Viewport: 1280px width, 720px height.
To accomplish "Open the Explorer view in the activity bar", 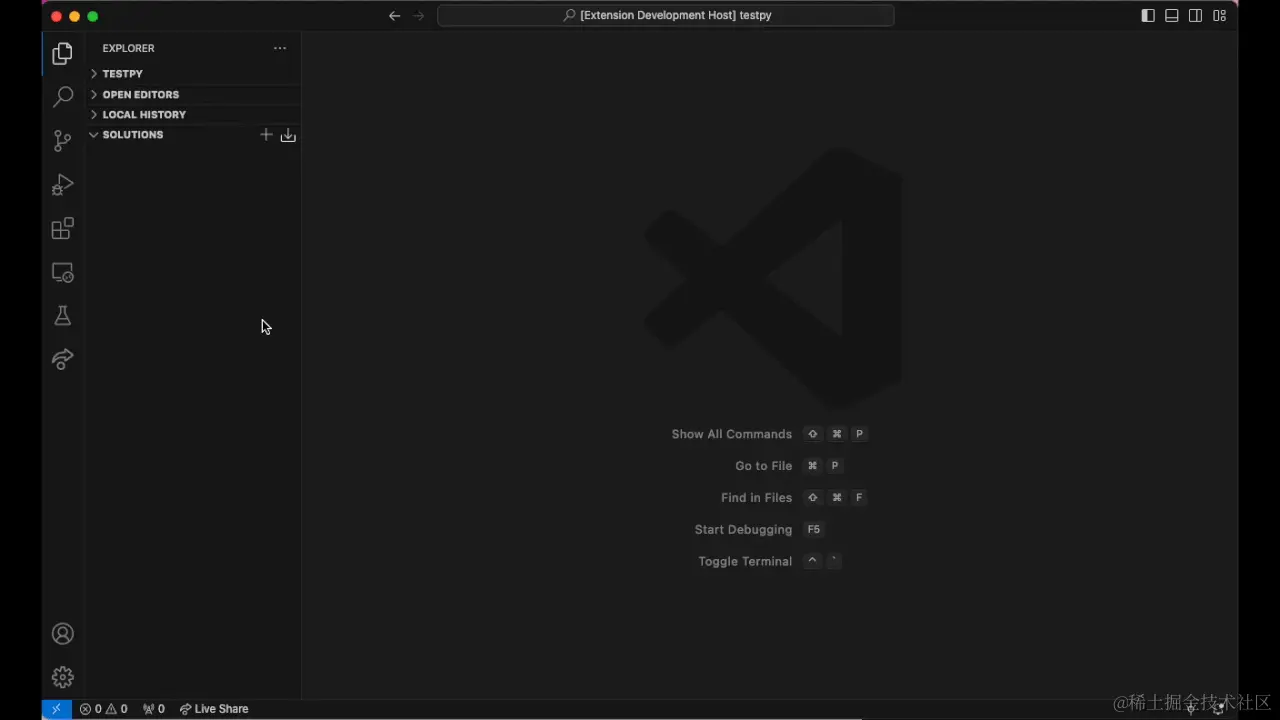I will [62, 53].
